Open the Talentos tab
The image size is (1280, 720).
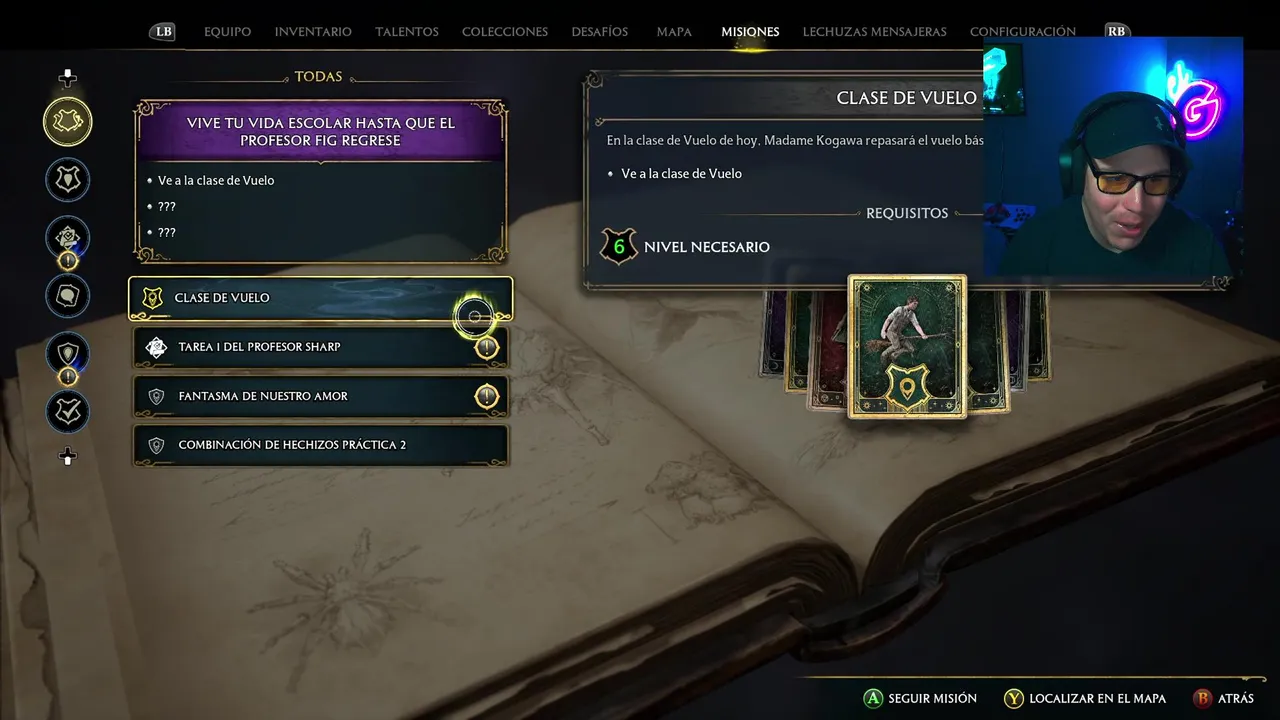point(407,32)
